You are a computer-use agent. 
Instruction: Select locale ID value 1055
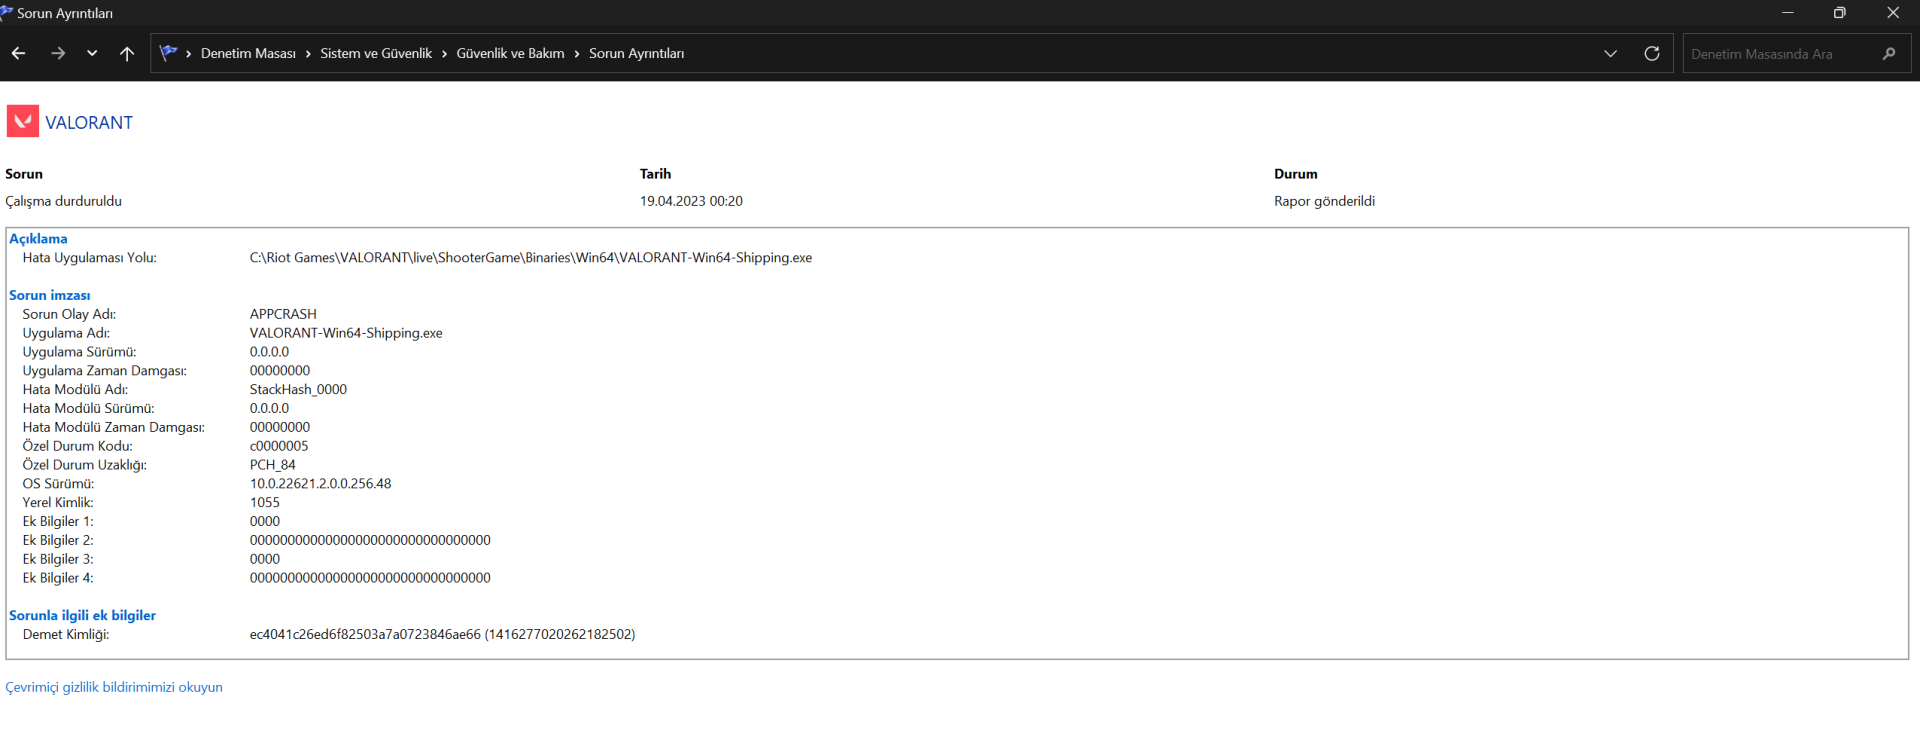(x=265, y=502)
